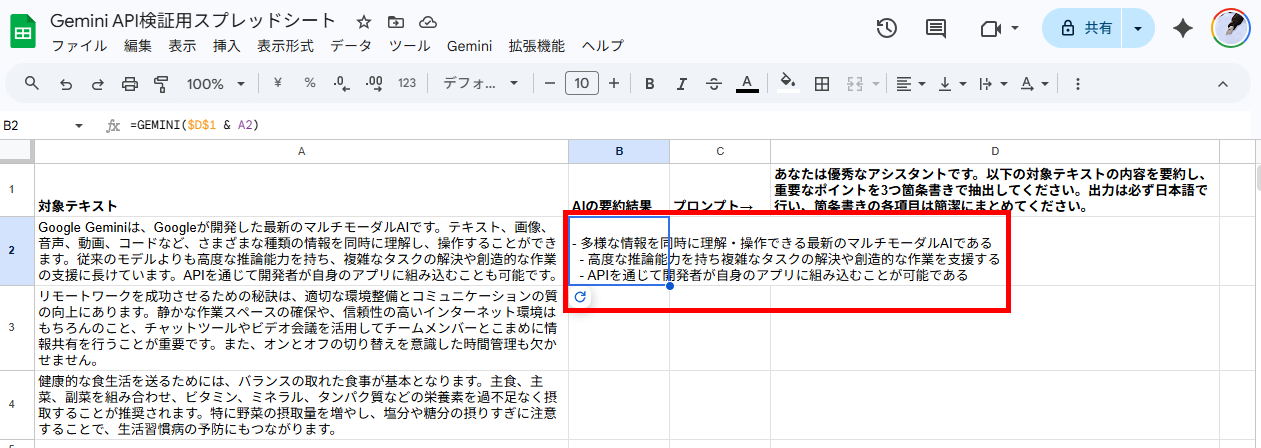Open the comments speech bubble icon
1261x448 pixels.
936,29
